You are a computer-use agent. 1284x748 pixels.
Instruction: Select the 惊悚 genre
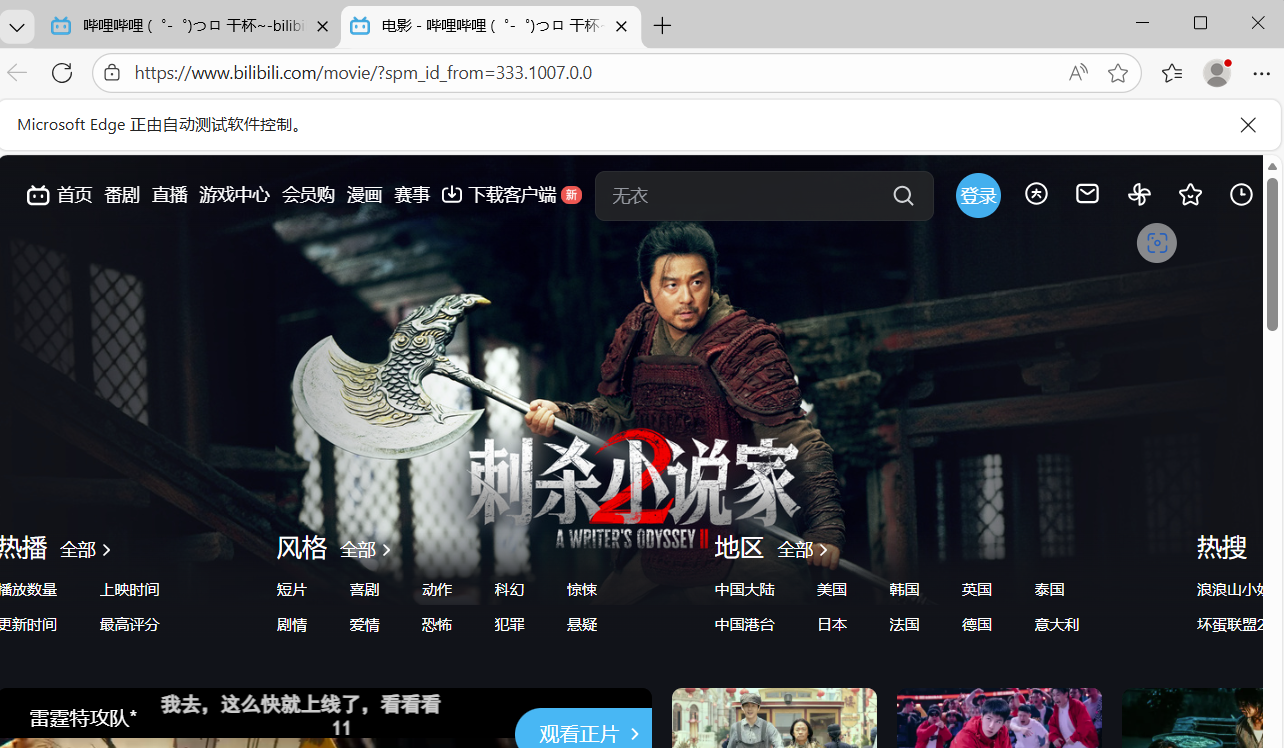pyautogui.click(x=582, y=590)
